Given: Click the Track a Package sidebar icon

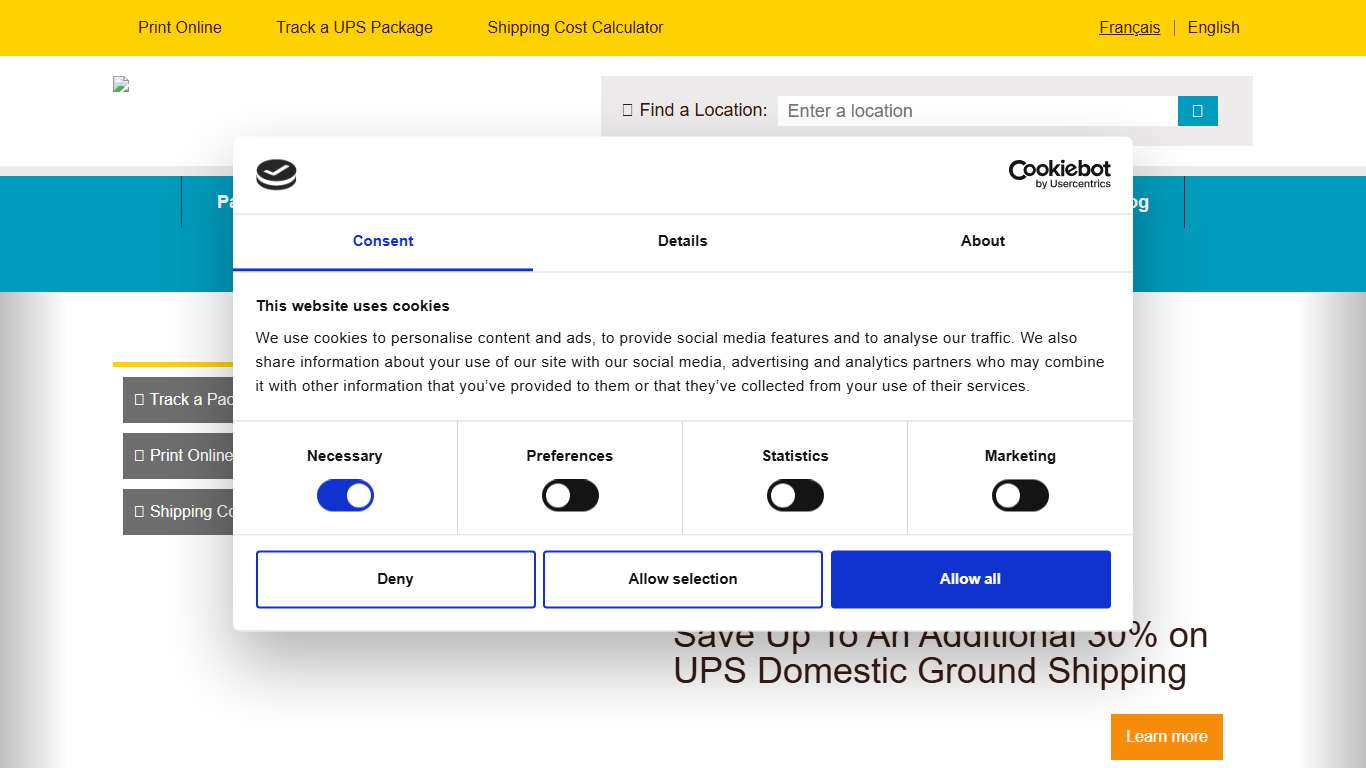Looking at the screenshot, I should (138, 399).
